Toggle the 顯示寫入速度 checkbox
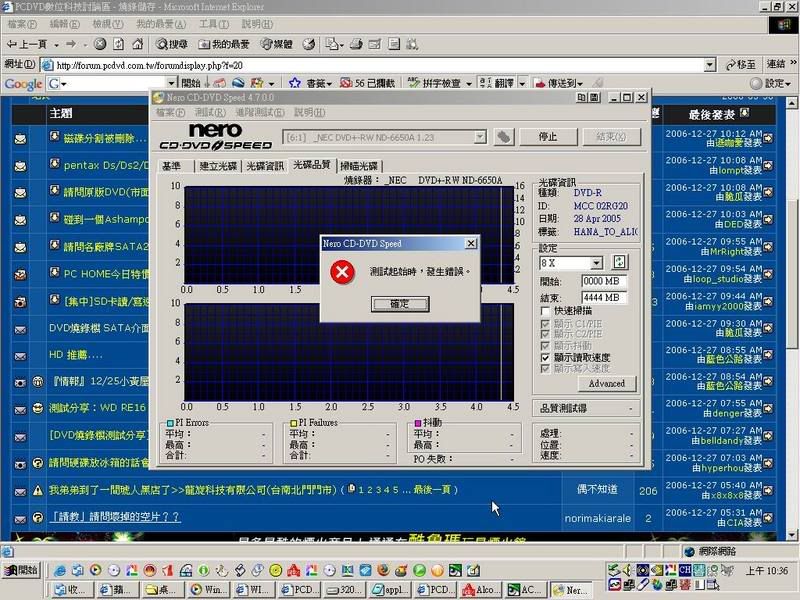The image size is (800, 600). click(x=545, y=368)
